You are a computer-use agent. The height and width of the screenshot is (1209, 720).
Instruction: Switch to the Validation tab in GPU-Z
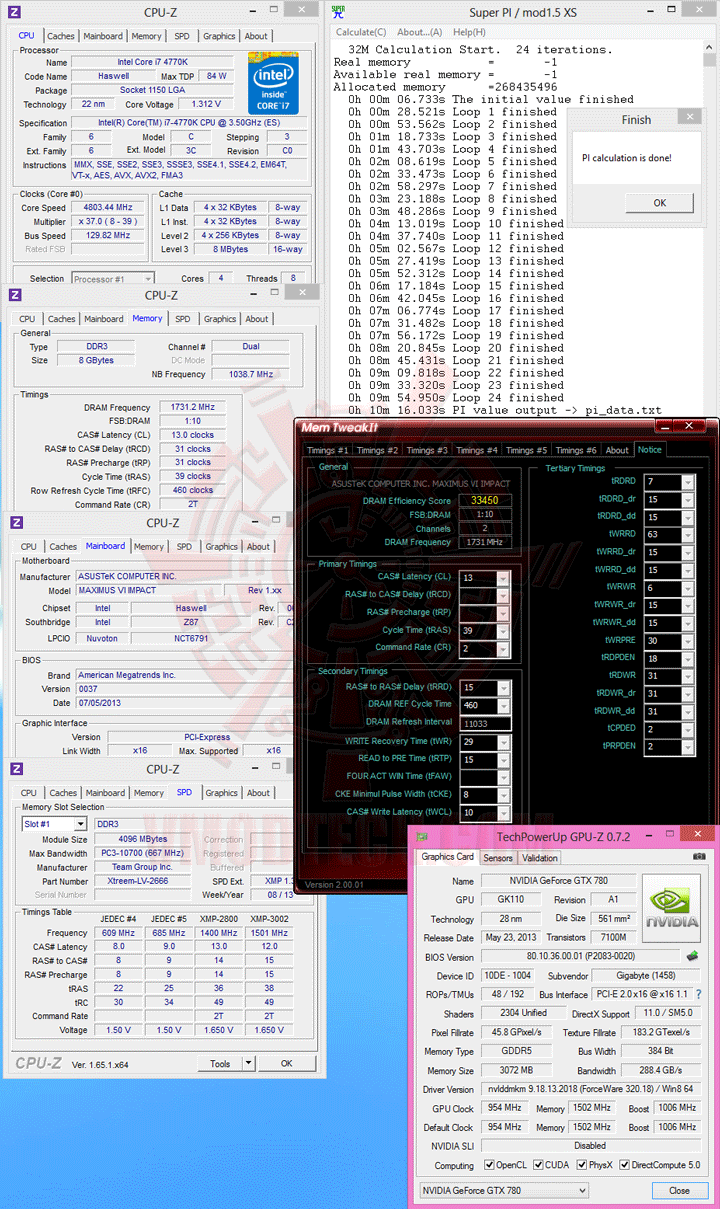click(540, 858)
